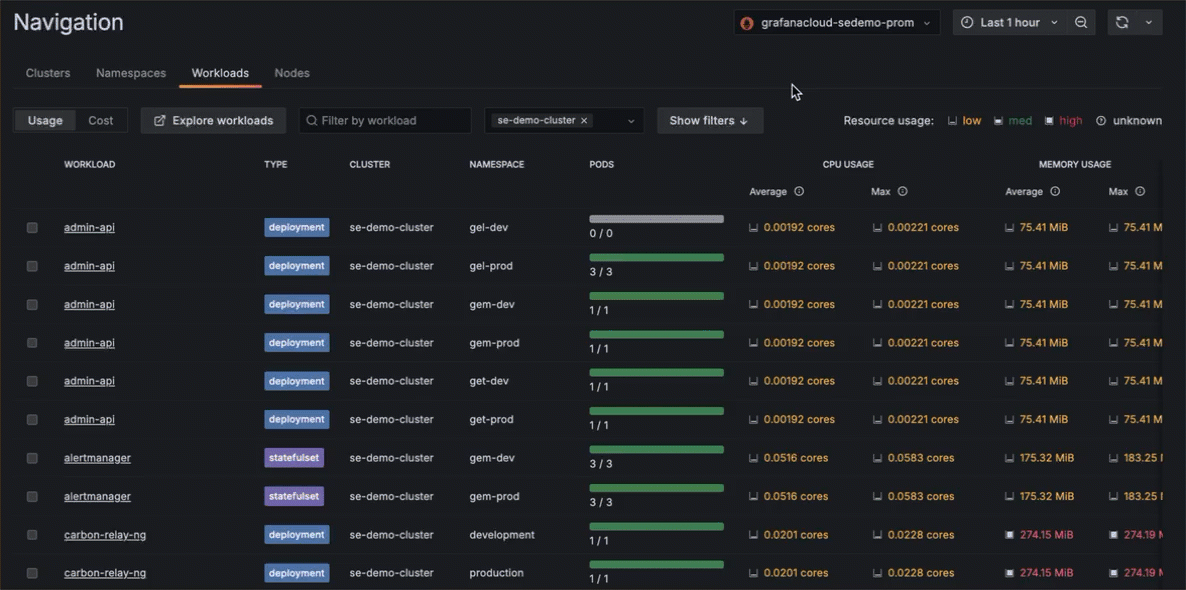Screen dimensions: 1186x590
Task: Expand the Show filters dropdown
Action: [x=710, y=120]
